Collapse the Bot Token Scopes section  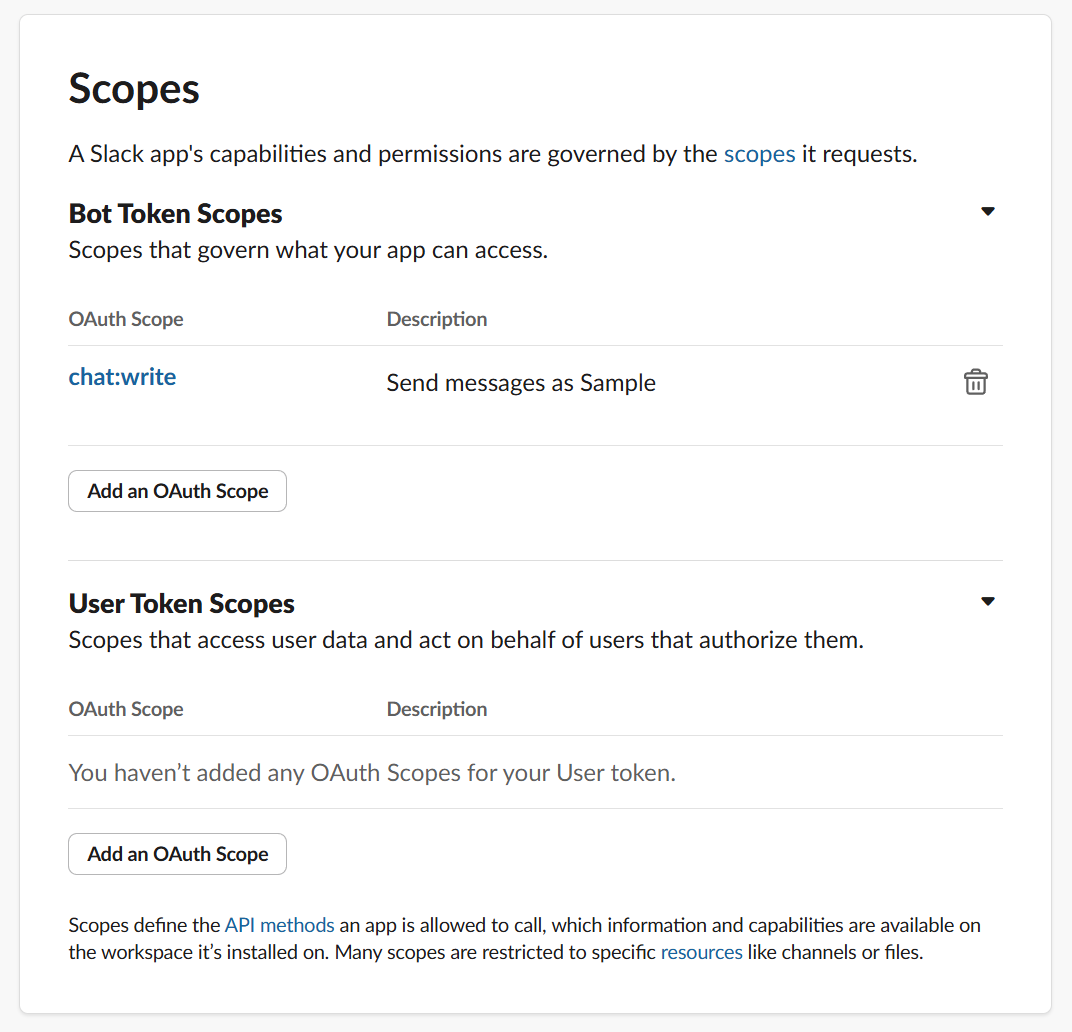click(988, 211)
